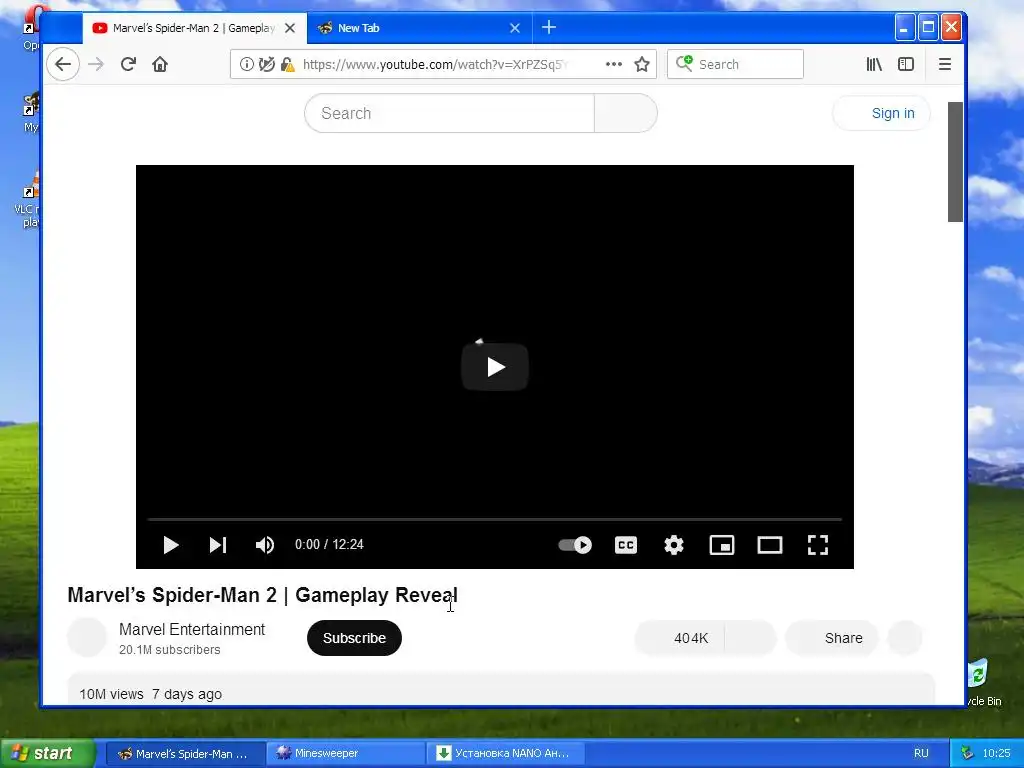Screen dimensions: 1024x768
Task: Close the Spider-Man YouTube tab
Action: click(290, 28)
